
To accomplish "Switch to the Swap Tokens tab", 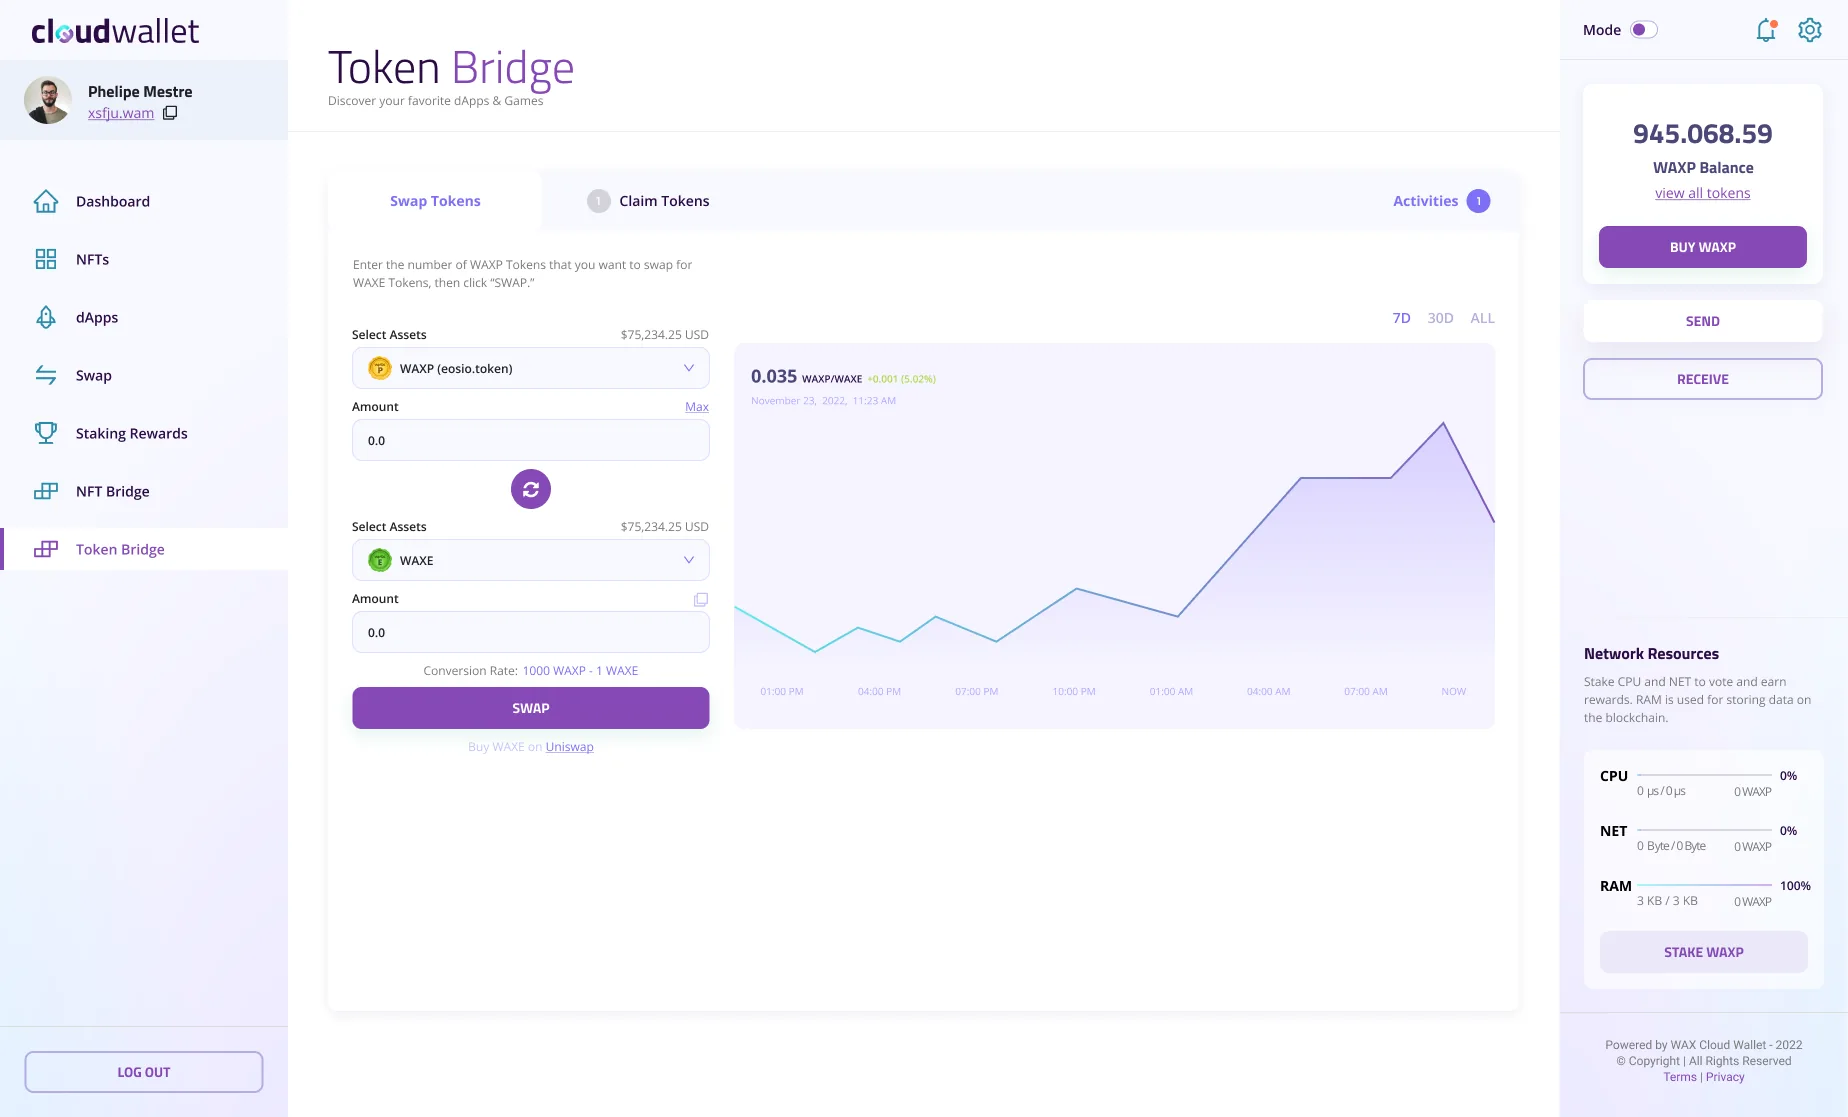I will click(435, 201).
